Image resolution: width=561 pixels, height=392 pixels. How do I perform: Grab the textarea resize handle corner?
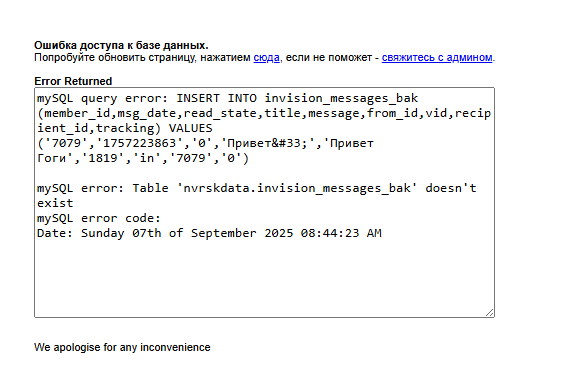[489, 312]
